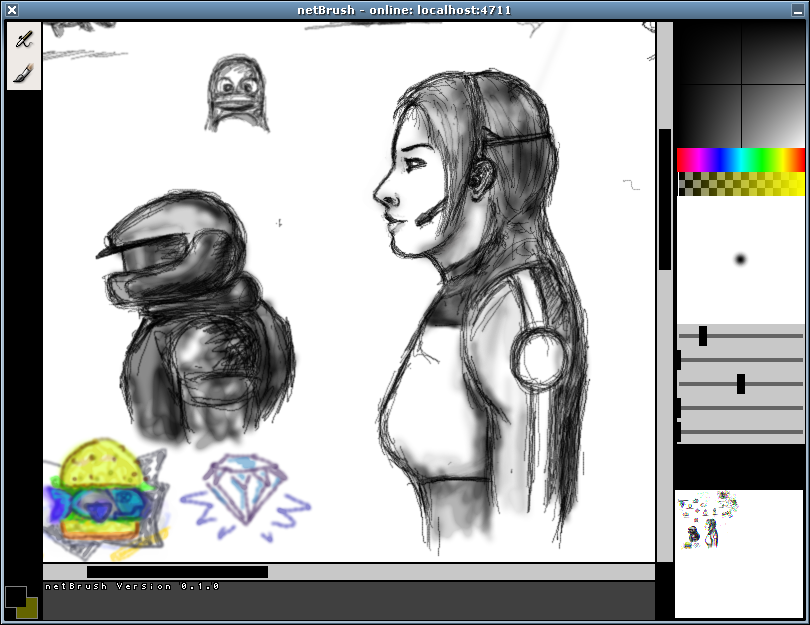This screenshot has height=625, width=810.
Task: Click the horizontal canvas scrollbar thumb
Action: (x=177, y=572)
